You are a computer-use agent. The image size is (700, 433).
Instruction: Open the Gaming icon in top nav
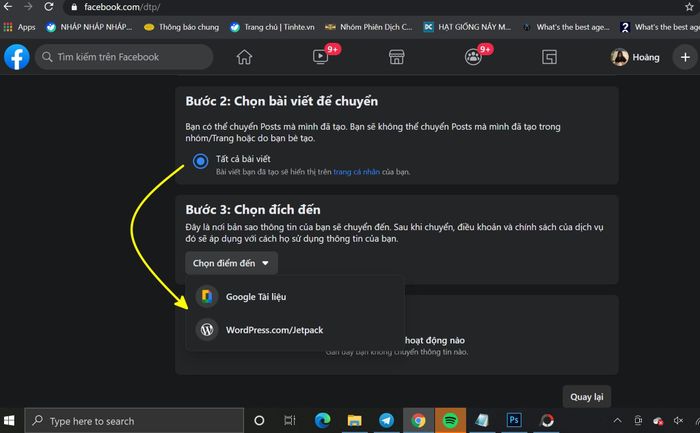click(549, 57)
